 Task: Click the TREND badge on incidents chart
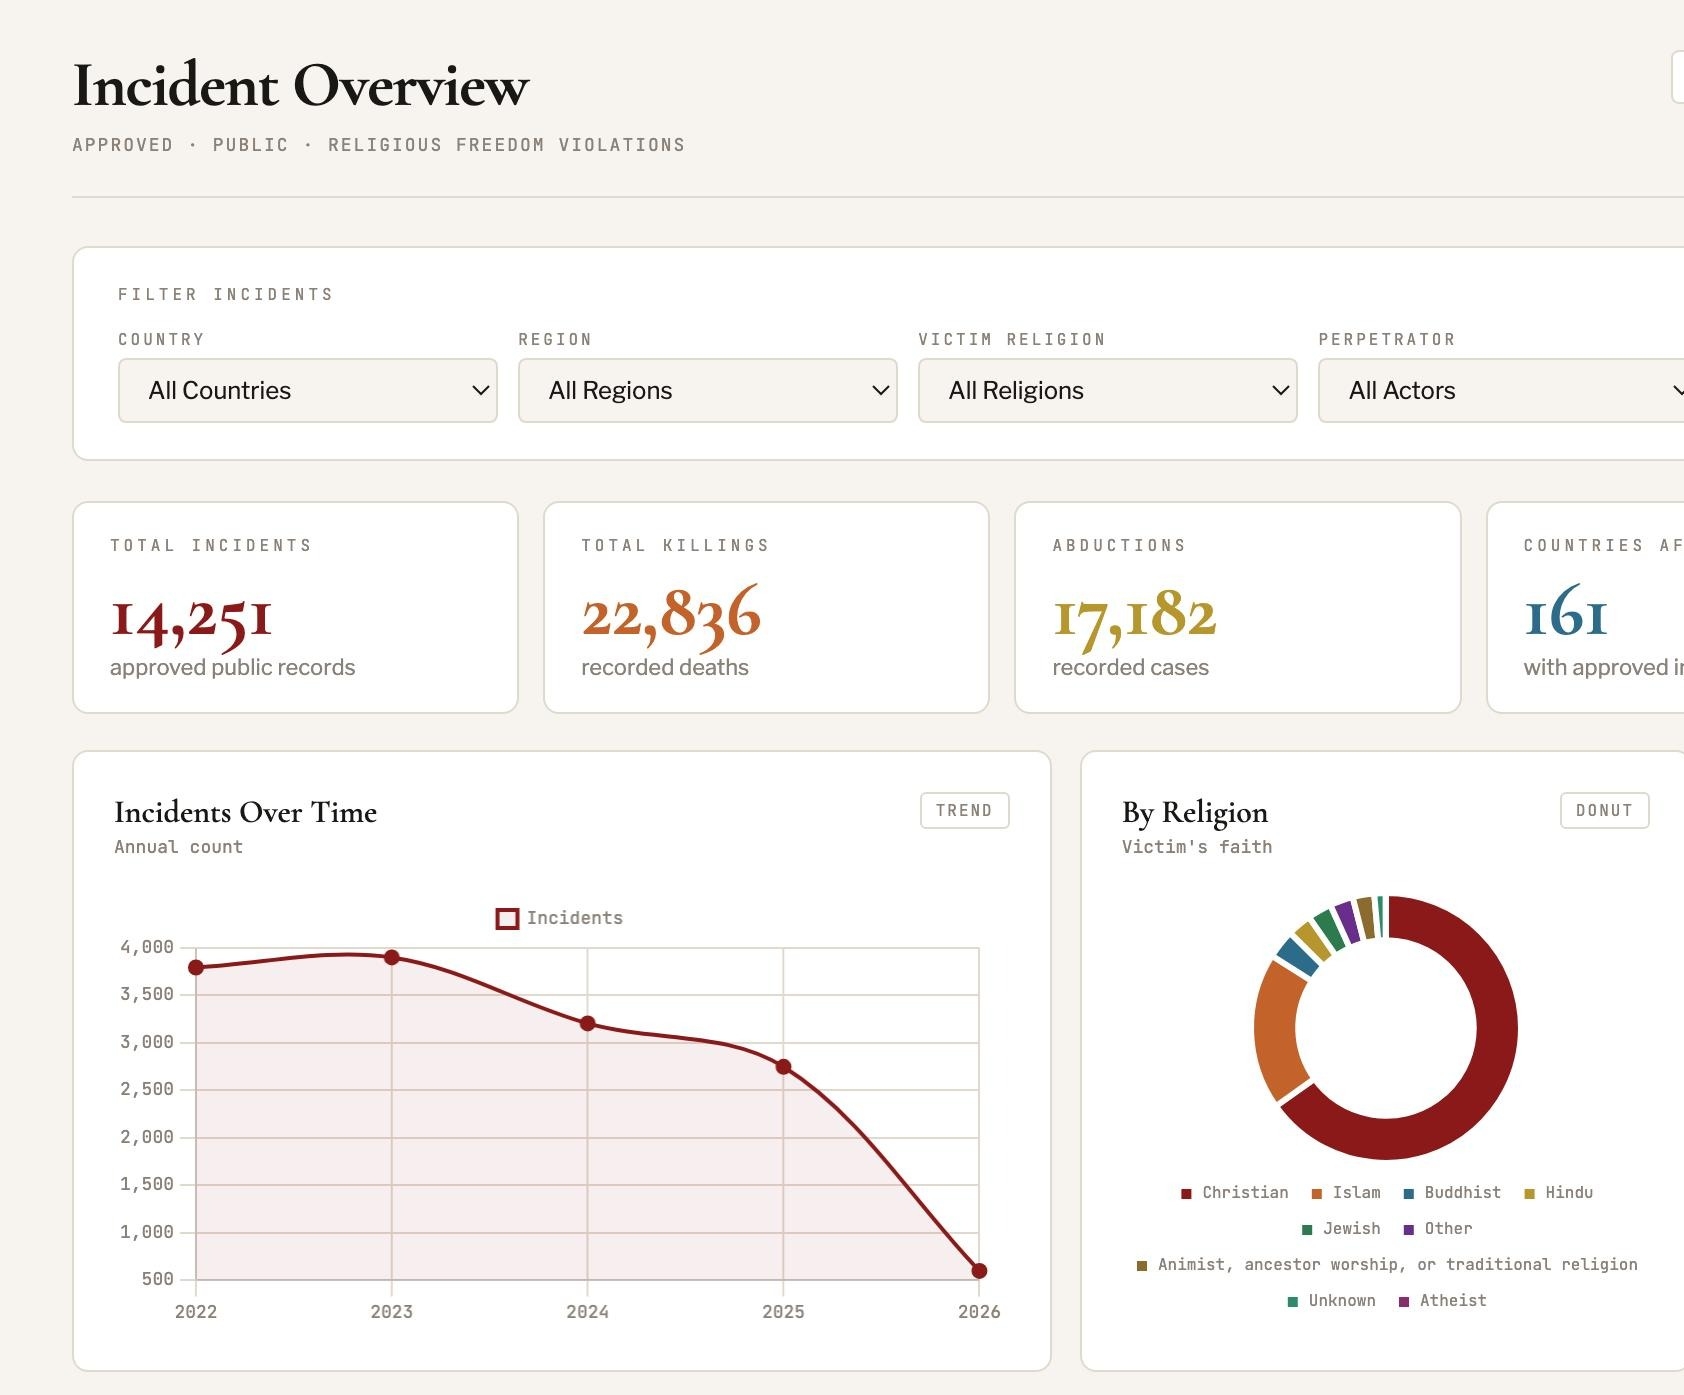point(964,811)
